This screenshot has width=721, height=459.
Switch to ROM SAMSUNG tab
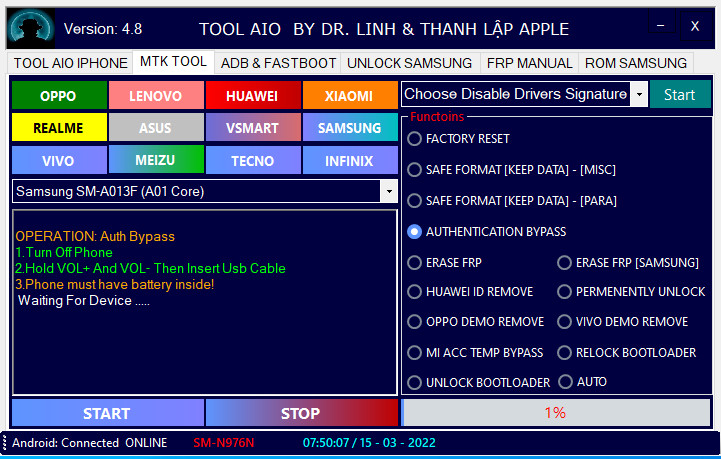point(636,63)
